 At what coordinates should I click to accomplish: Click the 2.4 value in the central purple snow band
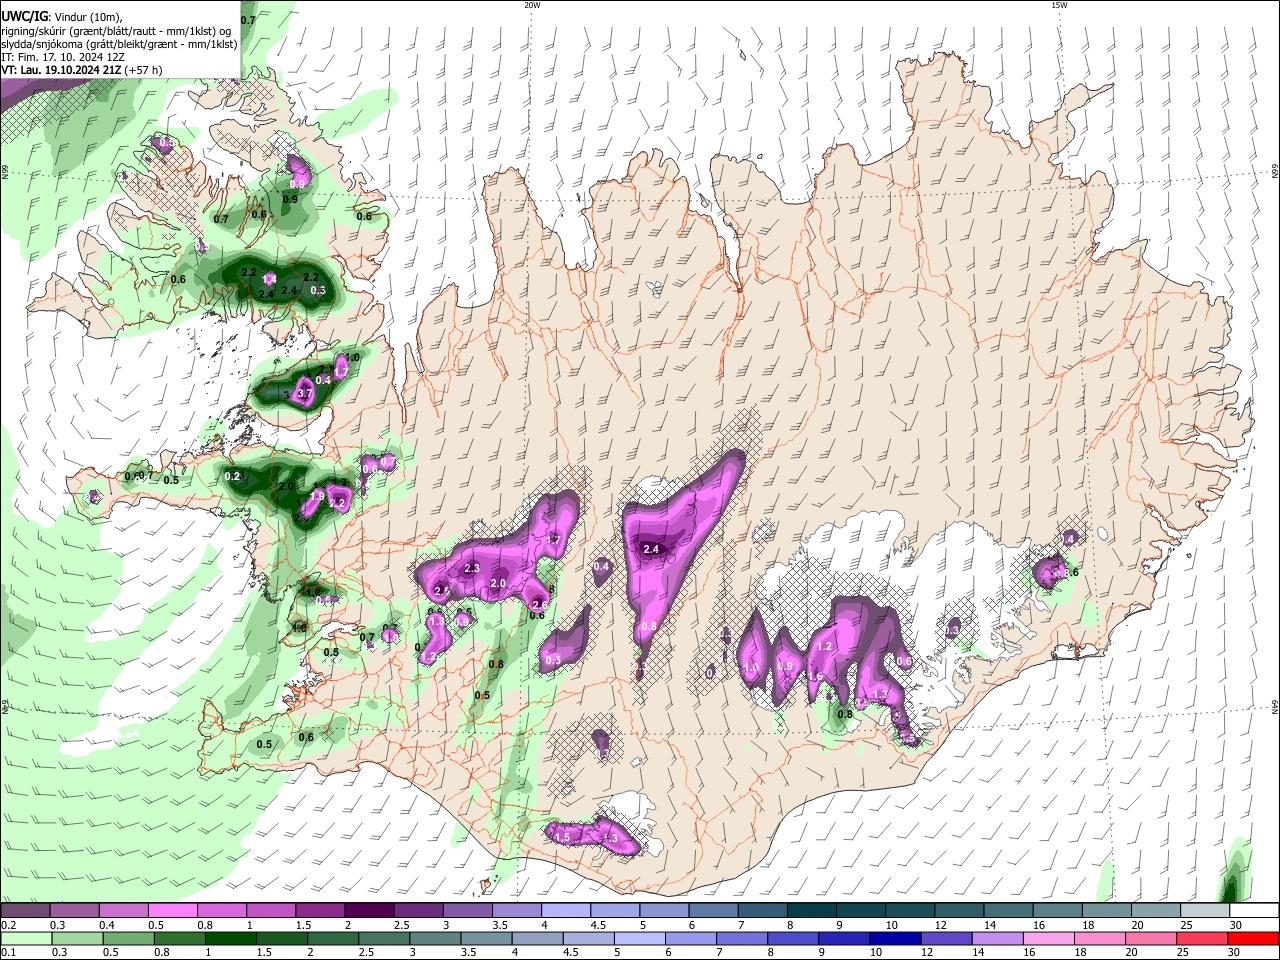pyautogui.click(x=651, y=549)
